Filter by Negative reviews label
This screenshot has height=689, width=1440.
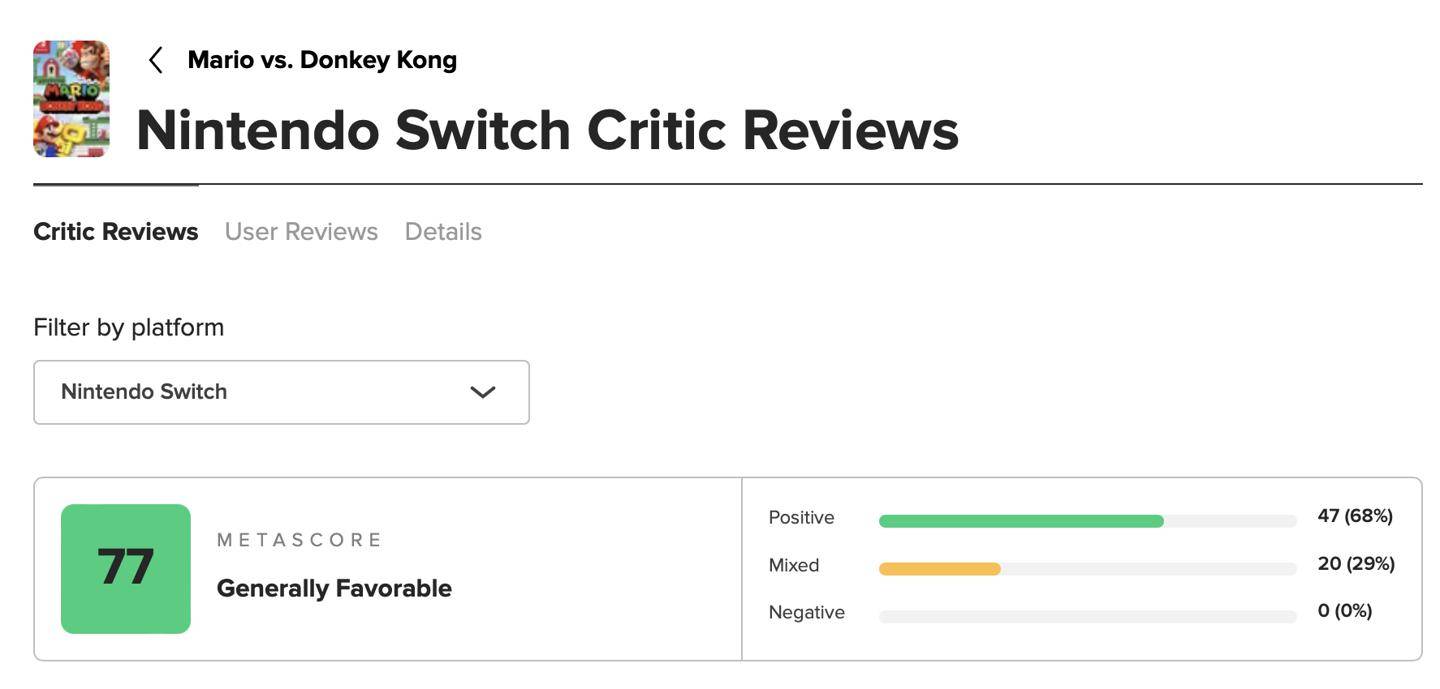[807, 613]
